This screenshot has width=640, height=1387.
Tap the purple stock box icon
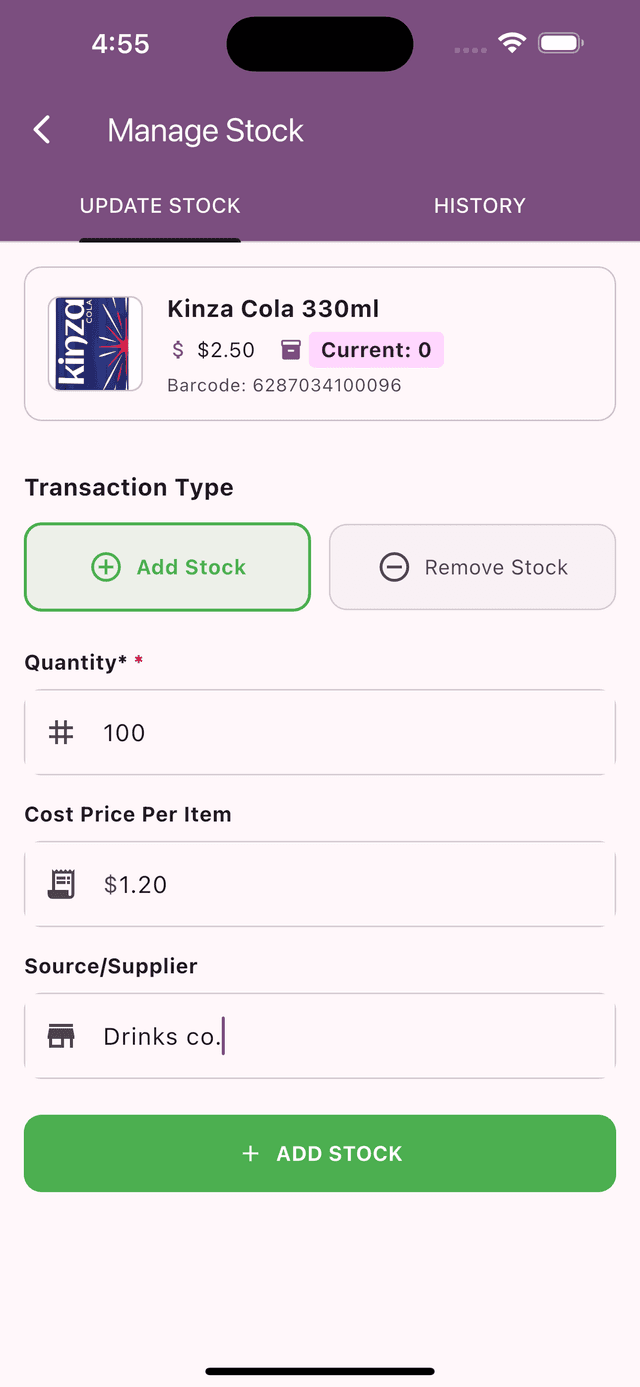291,350
